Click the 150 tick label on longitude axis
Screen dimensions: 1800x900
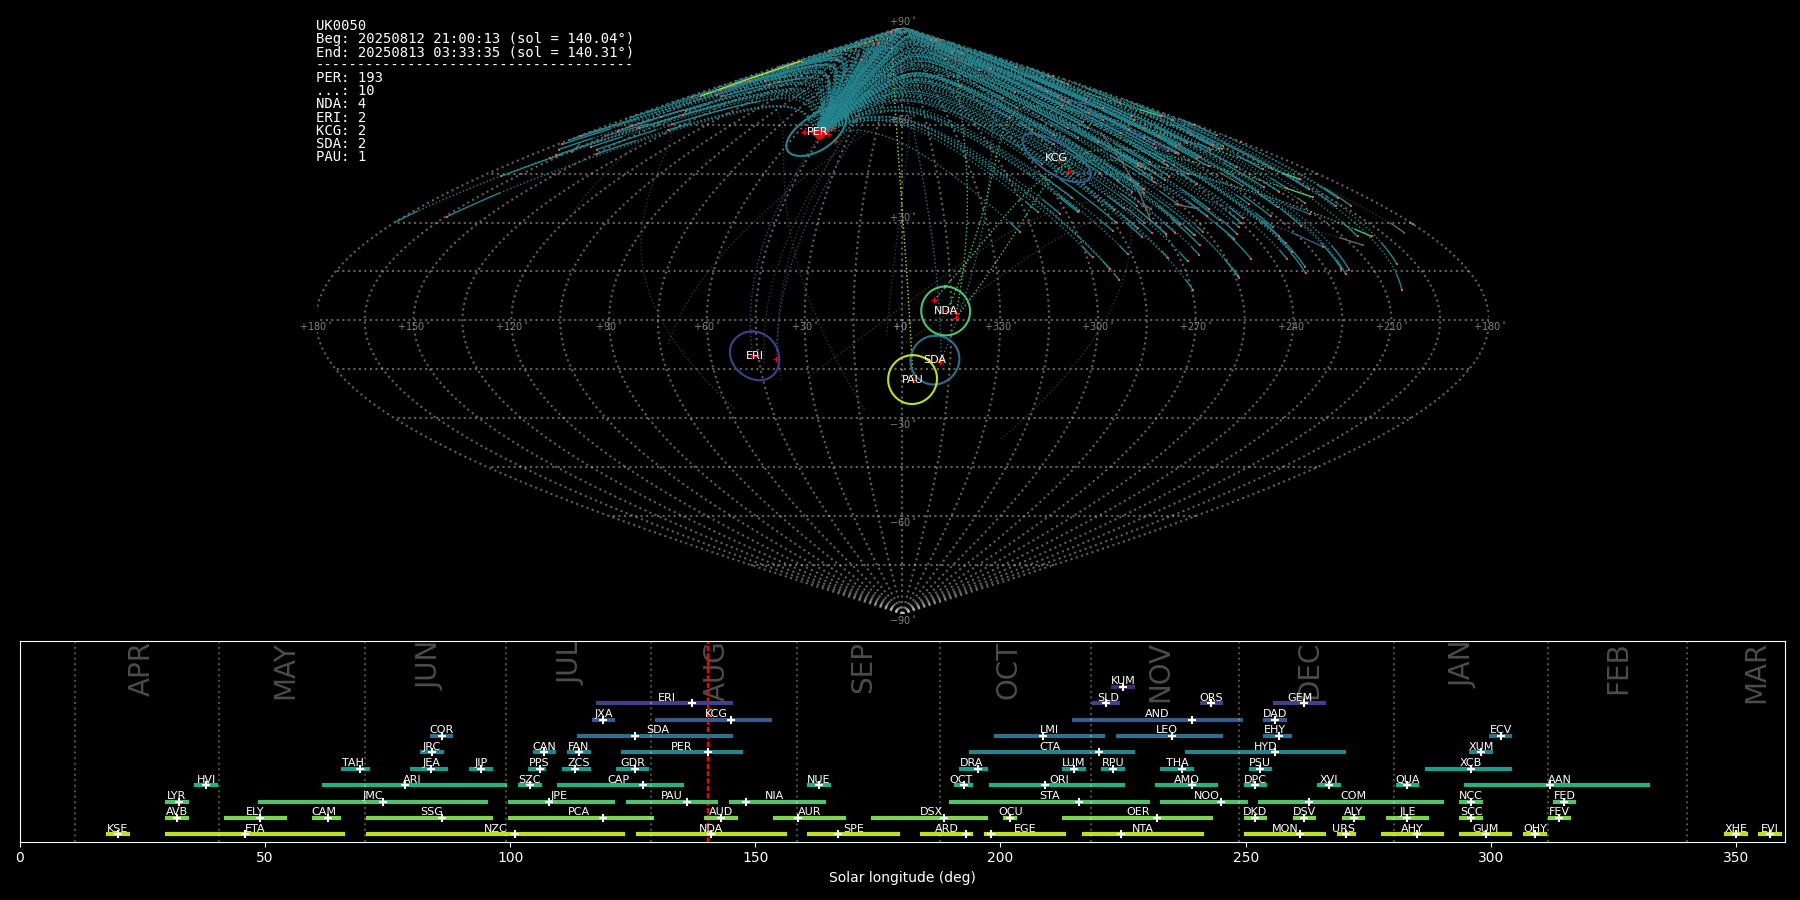tap(755, 857)
